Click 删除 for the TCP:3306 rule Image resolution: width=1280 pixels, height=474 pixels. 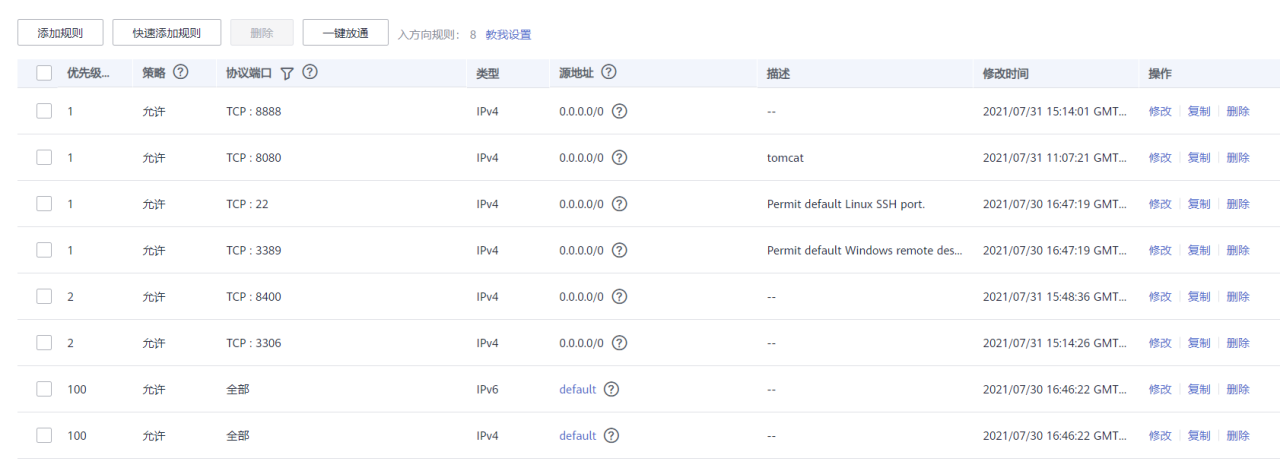point(1237,343)
